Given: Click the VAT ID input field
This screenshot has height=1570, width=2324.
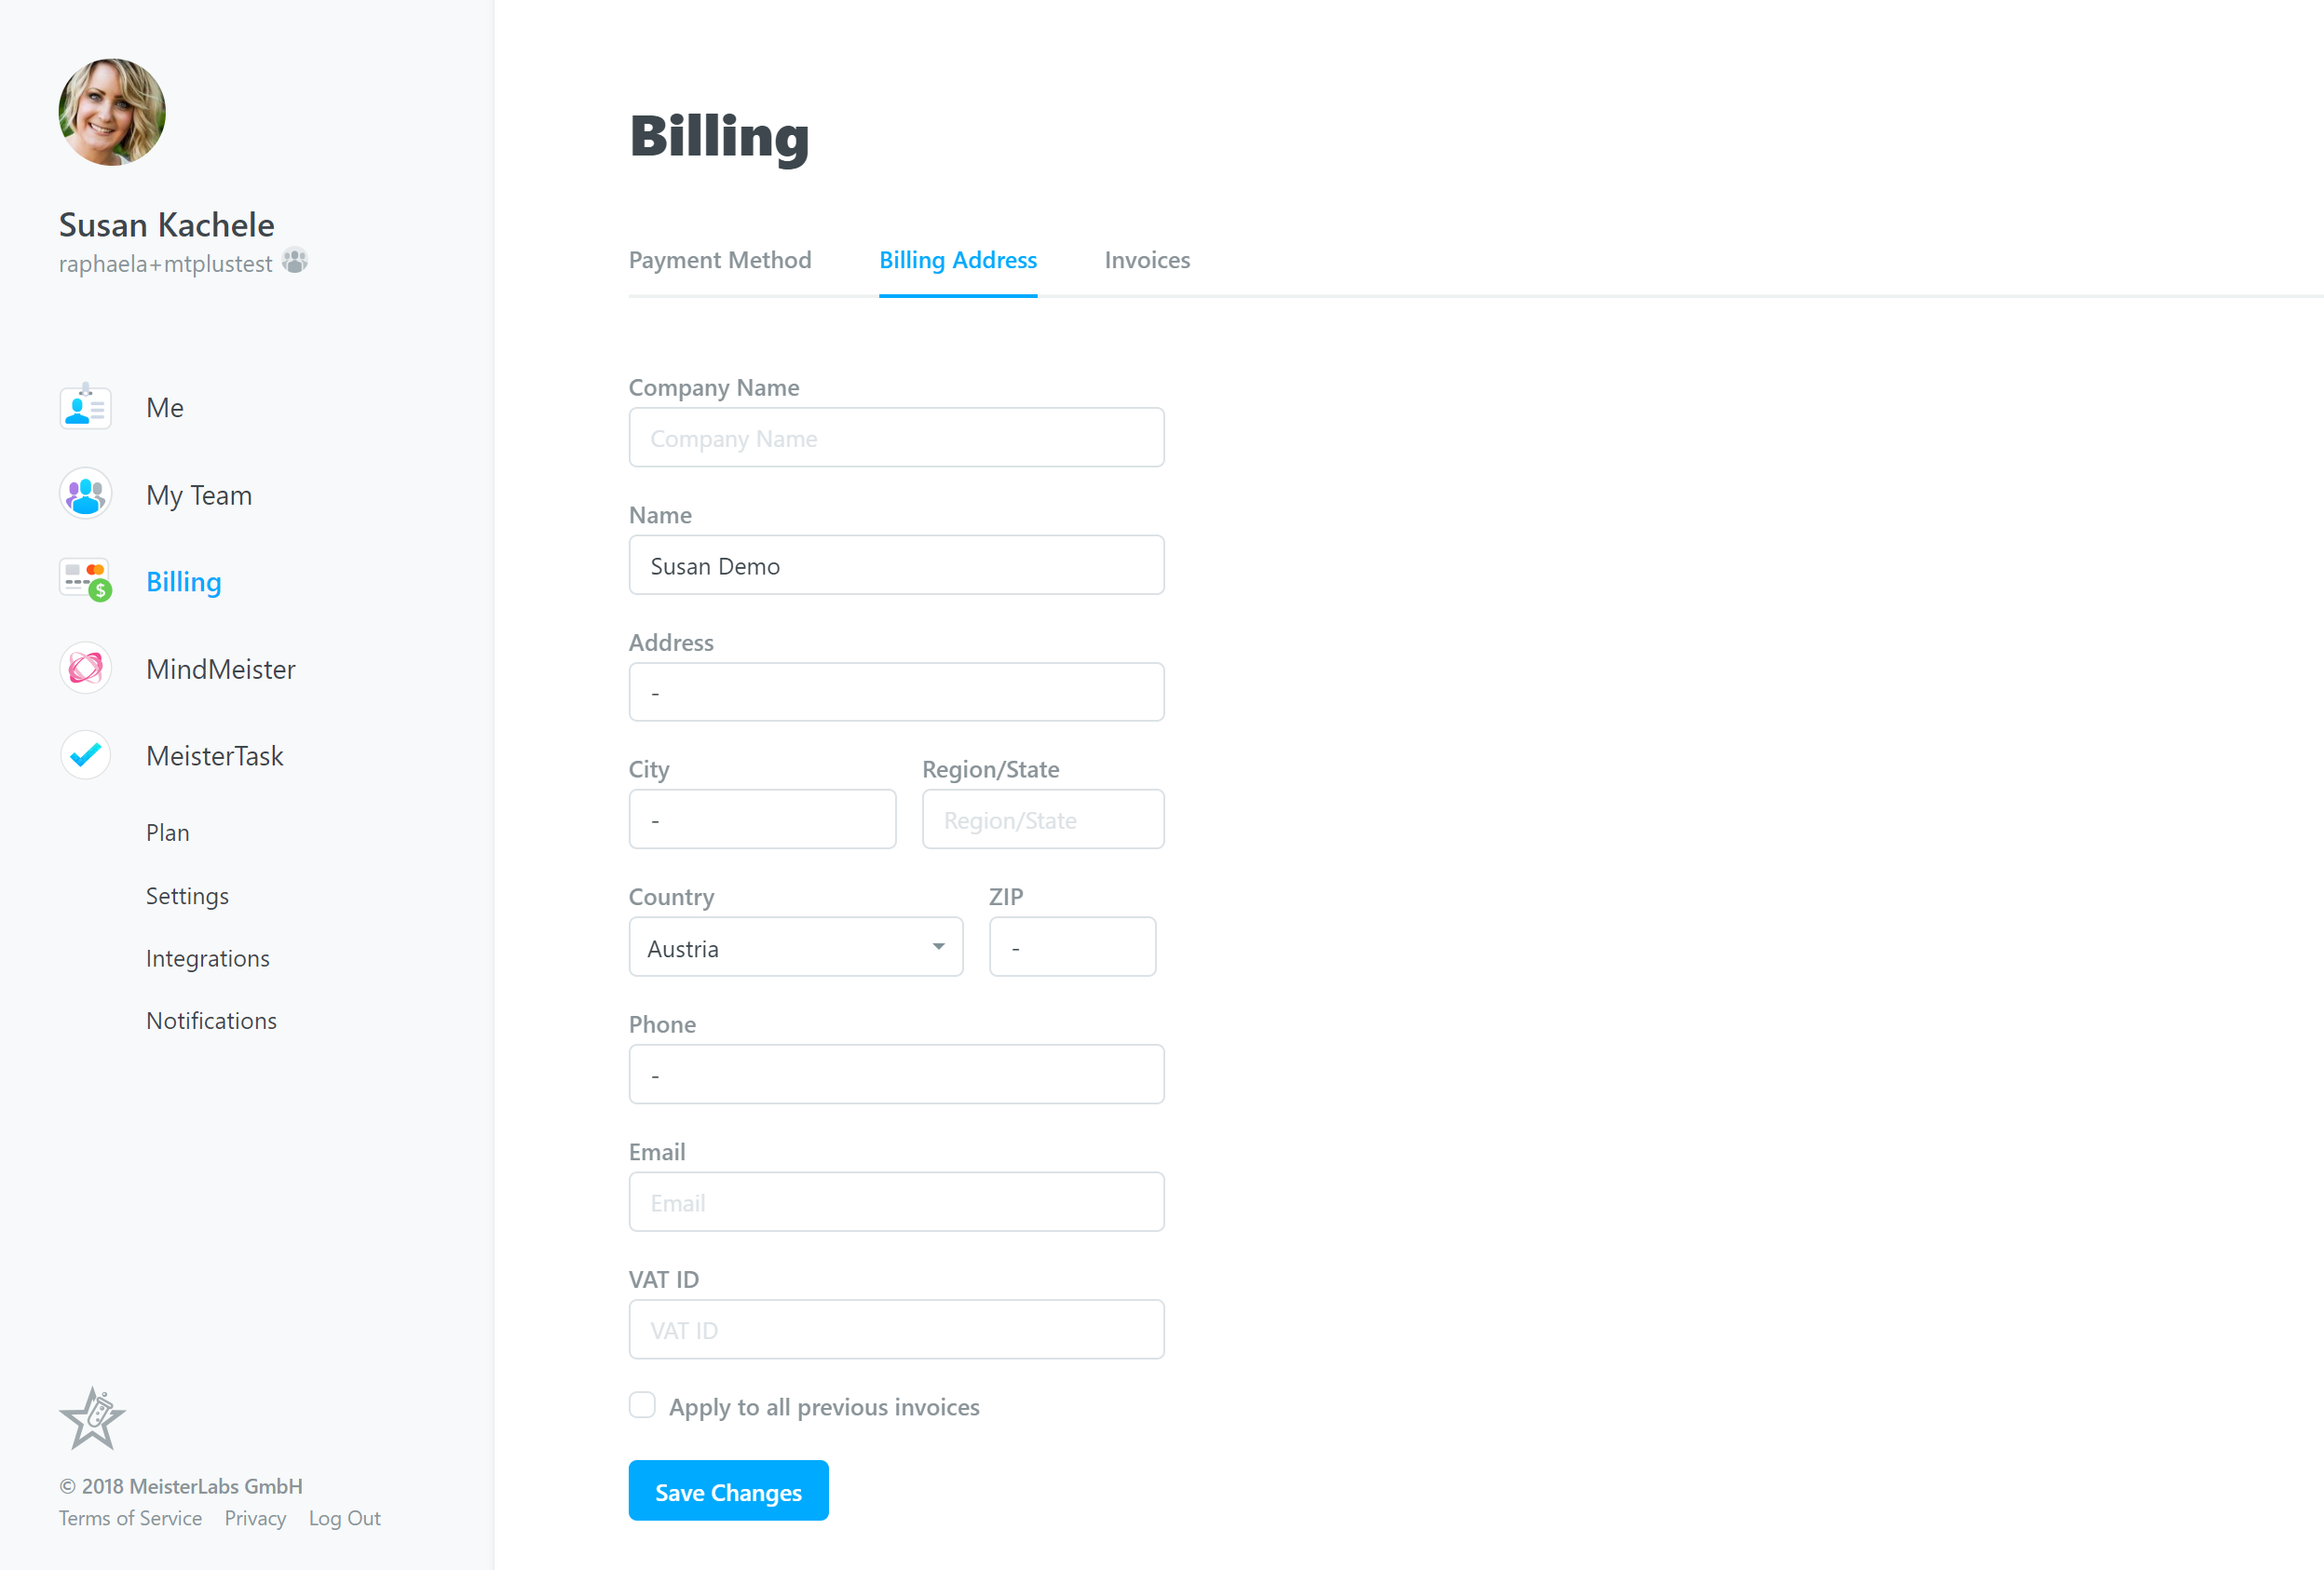Looking at the screenshot, I should point(897,1328).
